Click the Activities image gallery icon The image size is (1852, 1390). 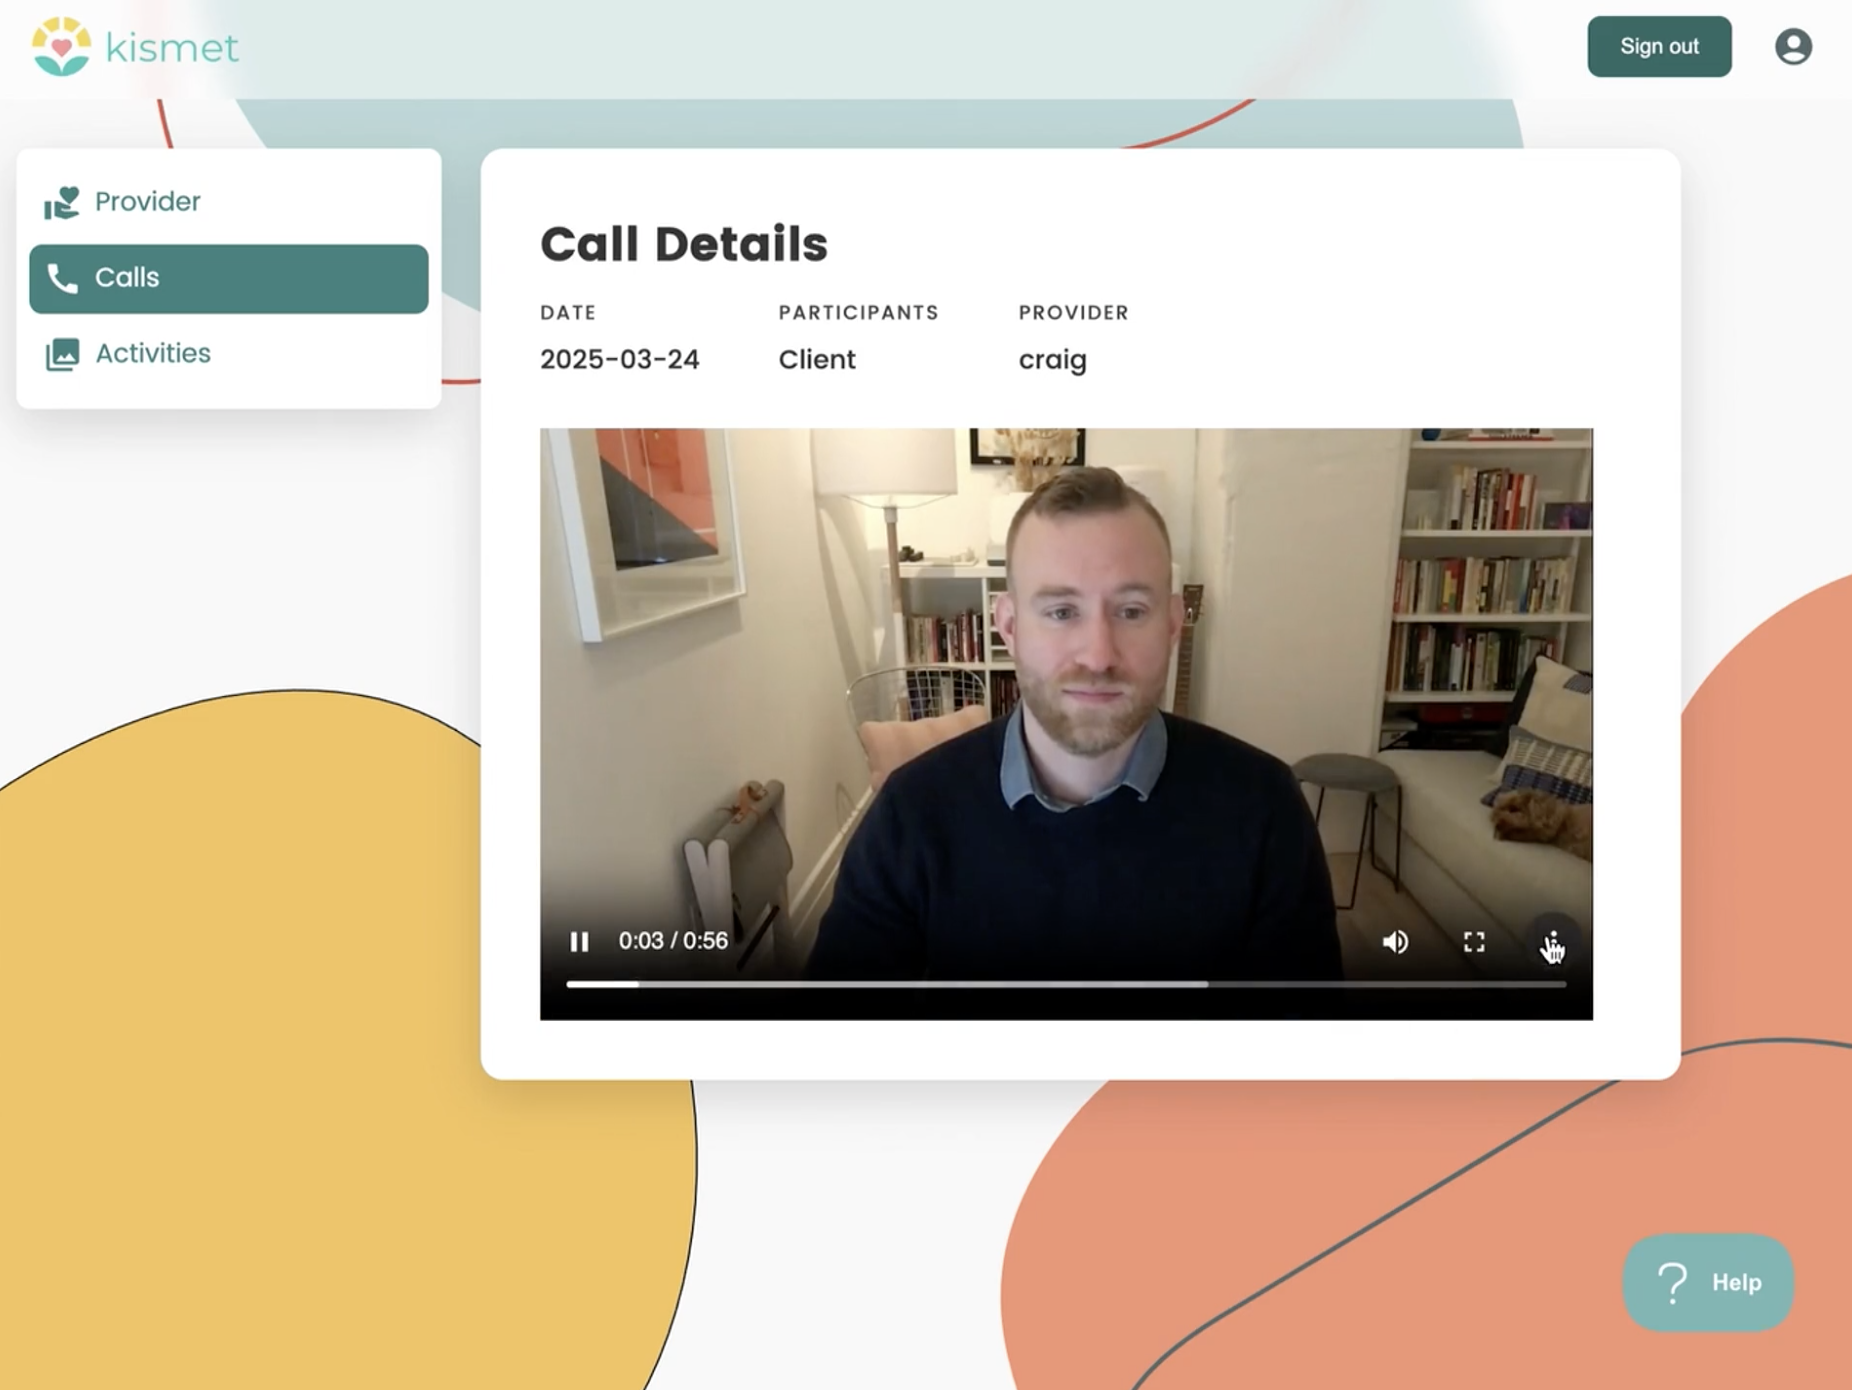[x=62, y=354]
